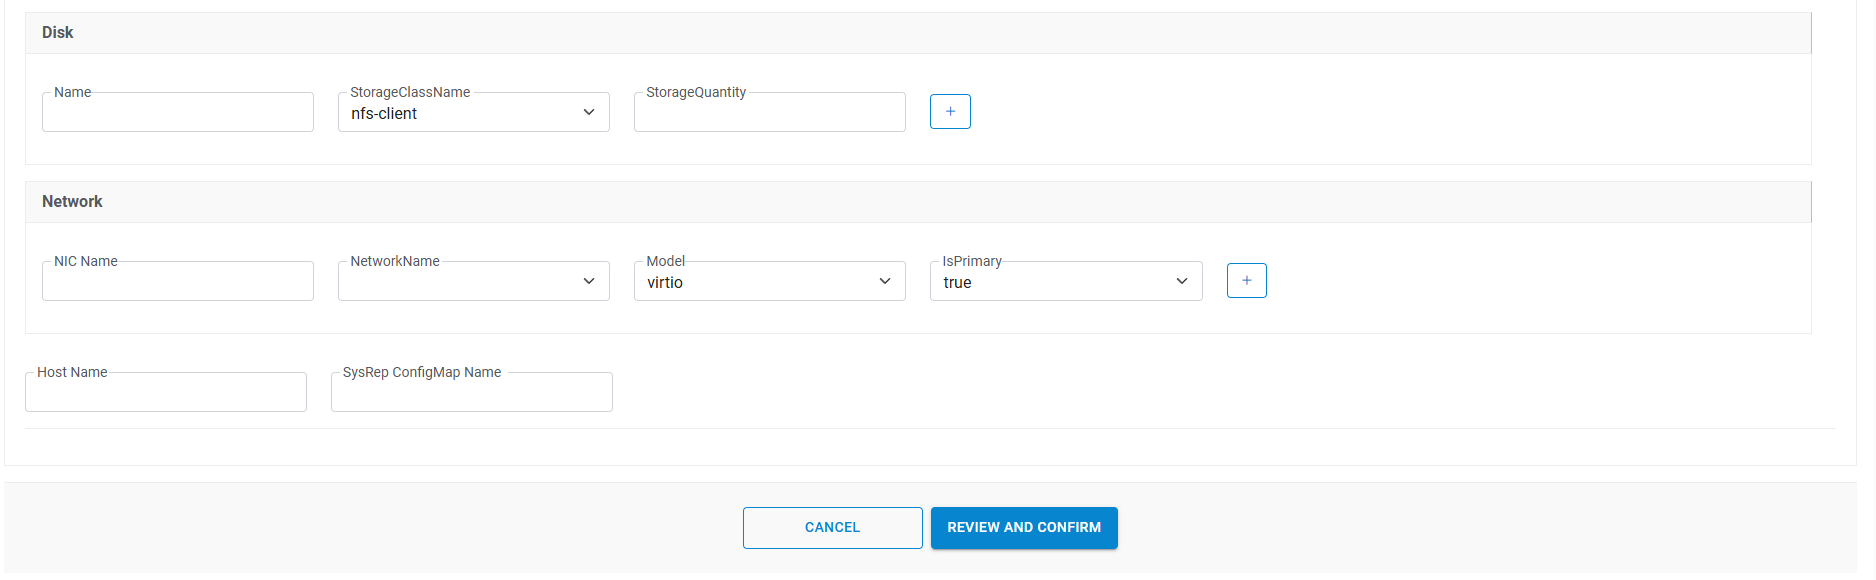Expand the Model dropdown chevron
Image resolution: width=1876 pixels, height=580 pixels.
tap(885, 281)
